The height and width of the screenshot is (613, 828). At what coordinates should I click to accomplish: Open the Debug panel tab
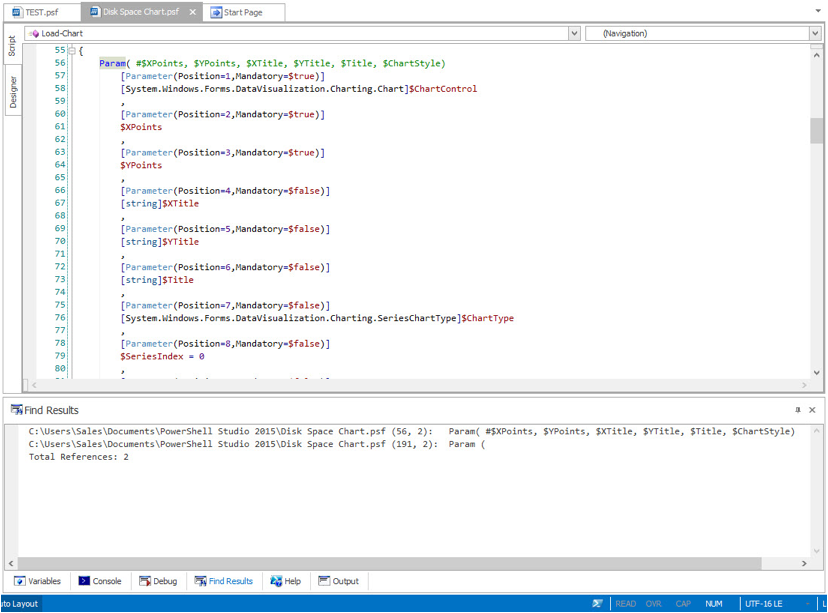point(158,581)
